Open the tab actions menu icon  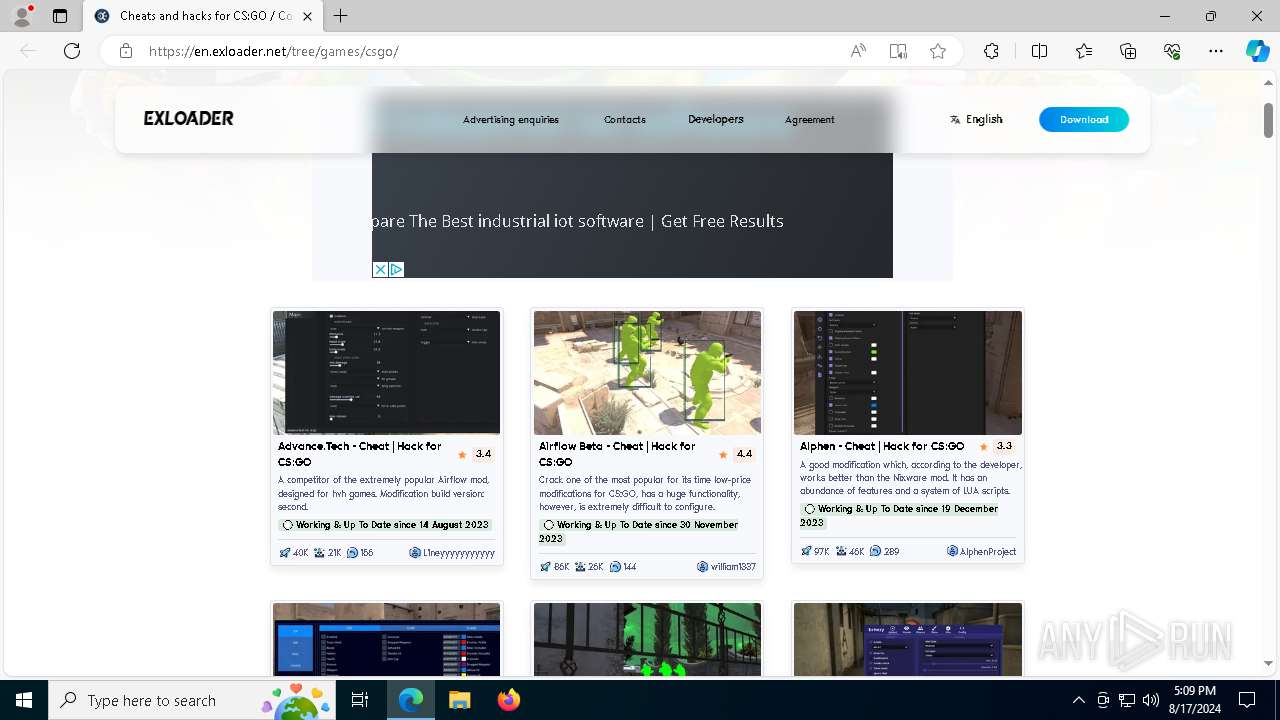click(60, 16)
